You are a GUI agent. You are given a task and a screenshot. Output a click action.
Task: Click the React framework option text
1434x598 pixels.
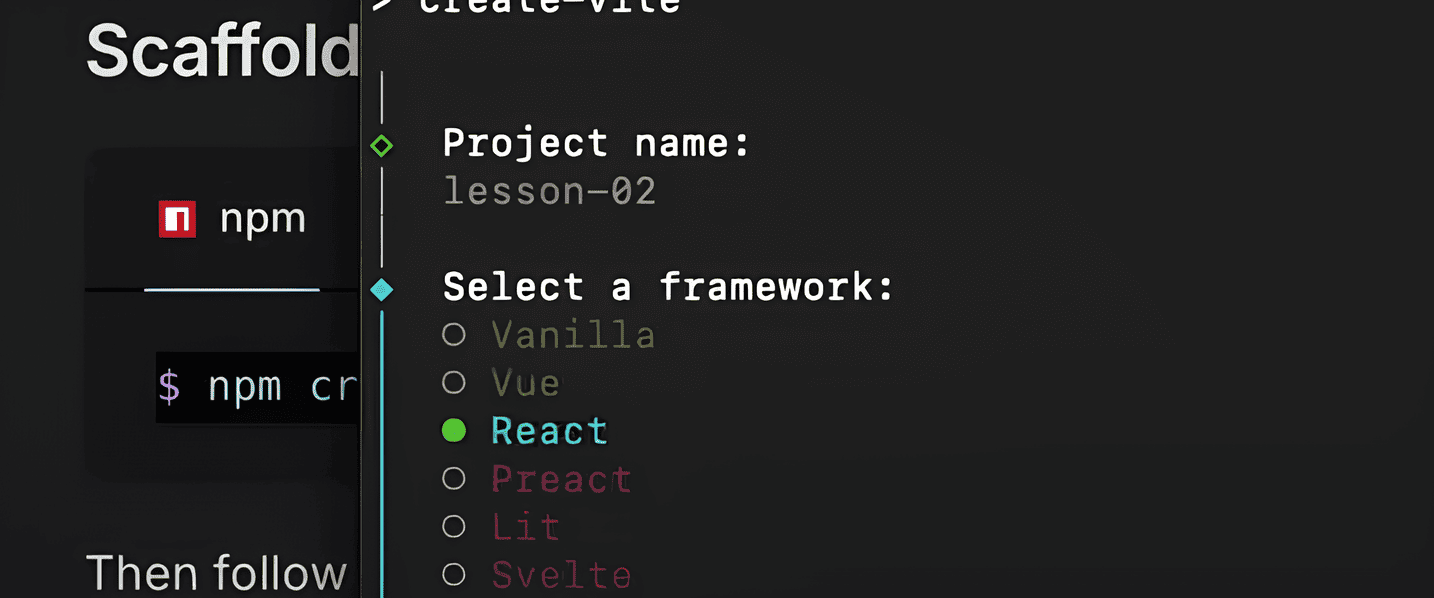point(549,431)
